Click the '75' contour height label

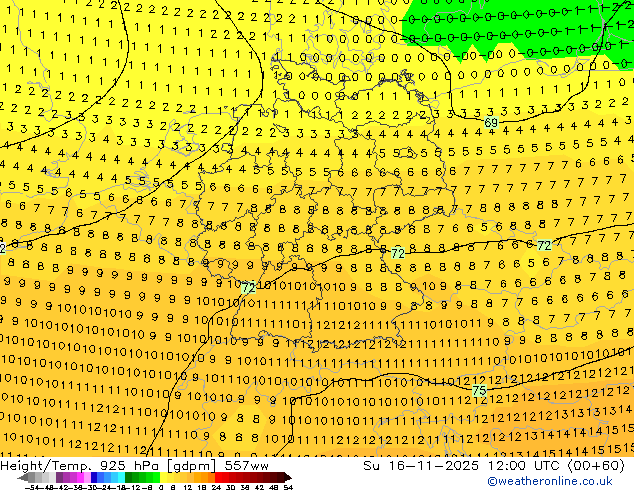(479, 391)
